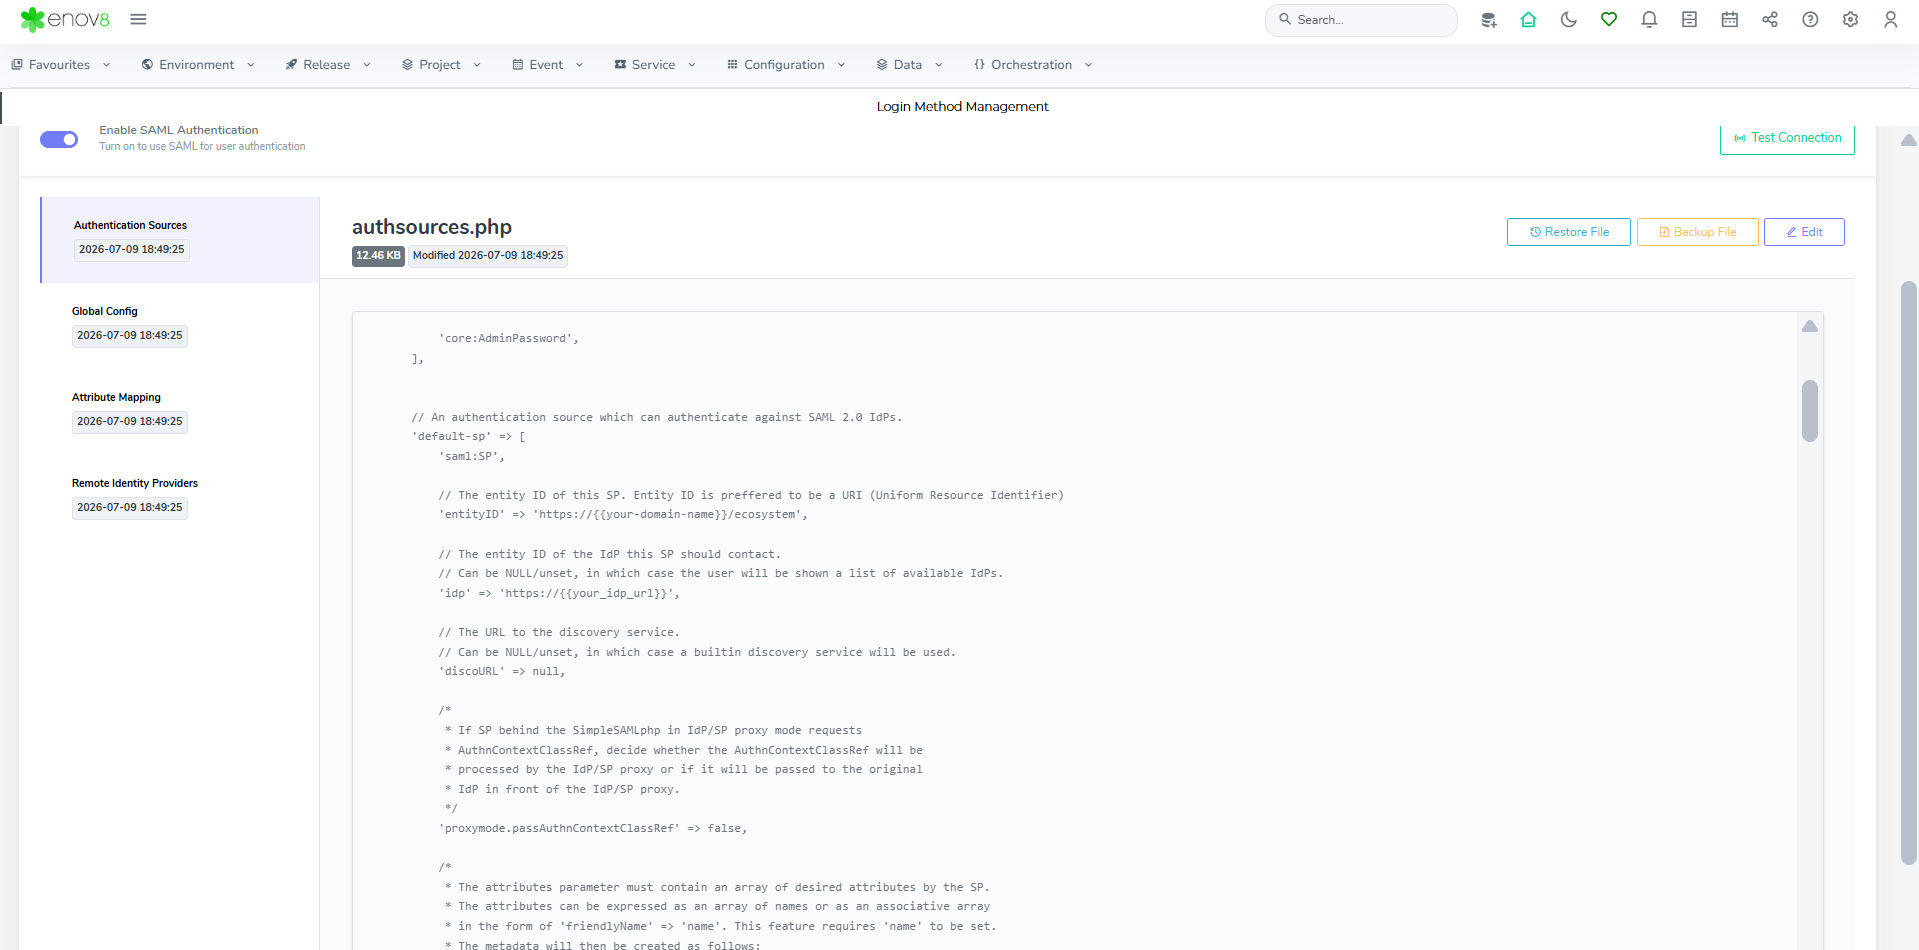This screenshot has width=1919, height=950.
Task: Click the code viewer scrollbar thumb
Action: coord(1810,411)
